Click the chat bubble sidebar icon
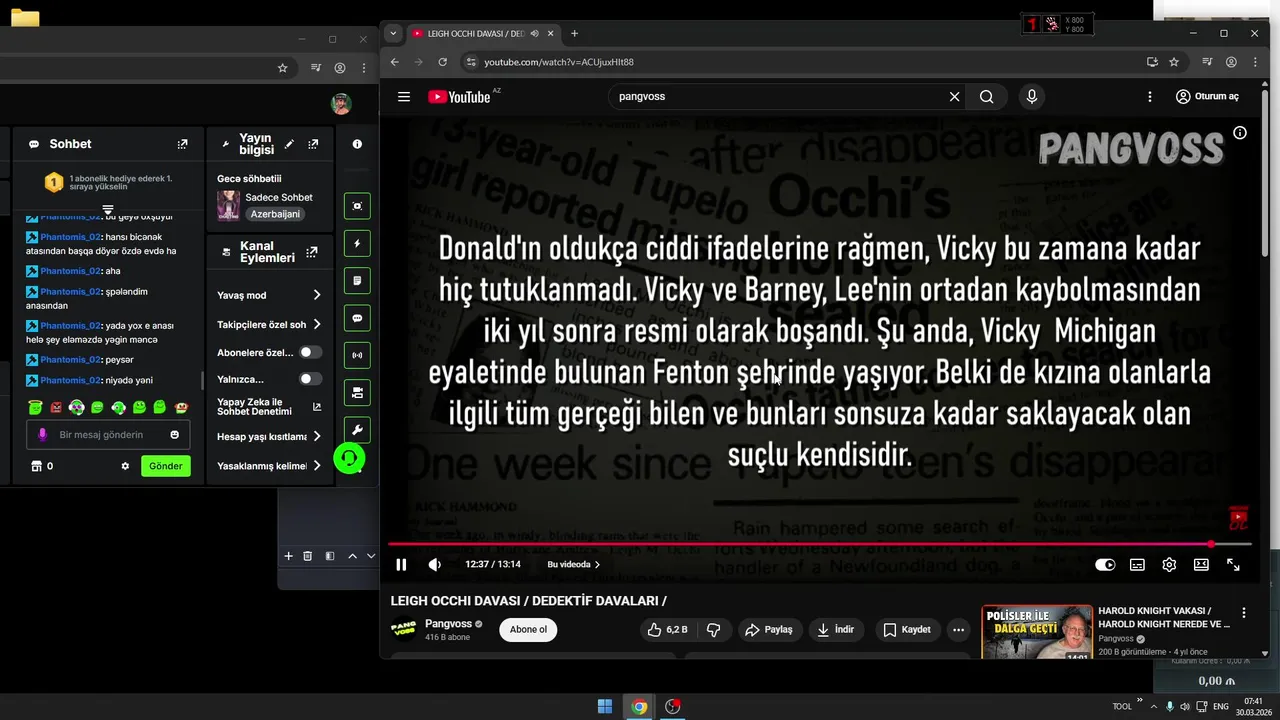The width and height of the screenshot is (1280, 720). point(357,318)
